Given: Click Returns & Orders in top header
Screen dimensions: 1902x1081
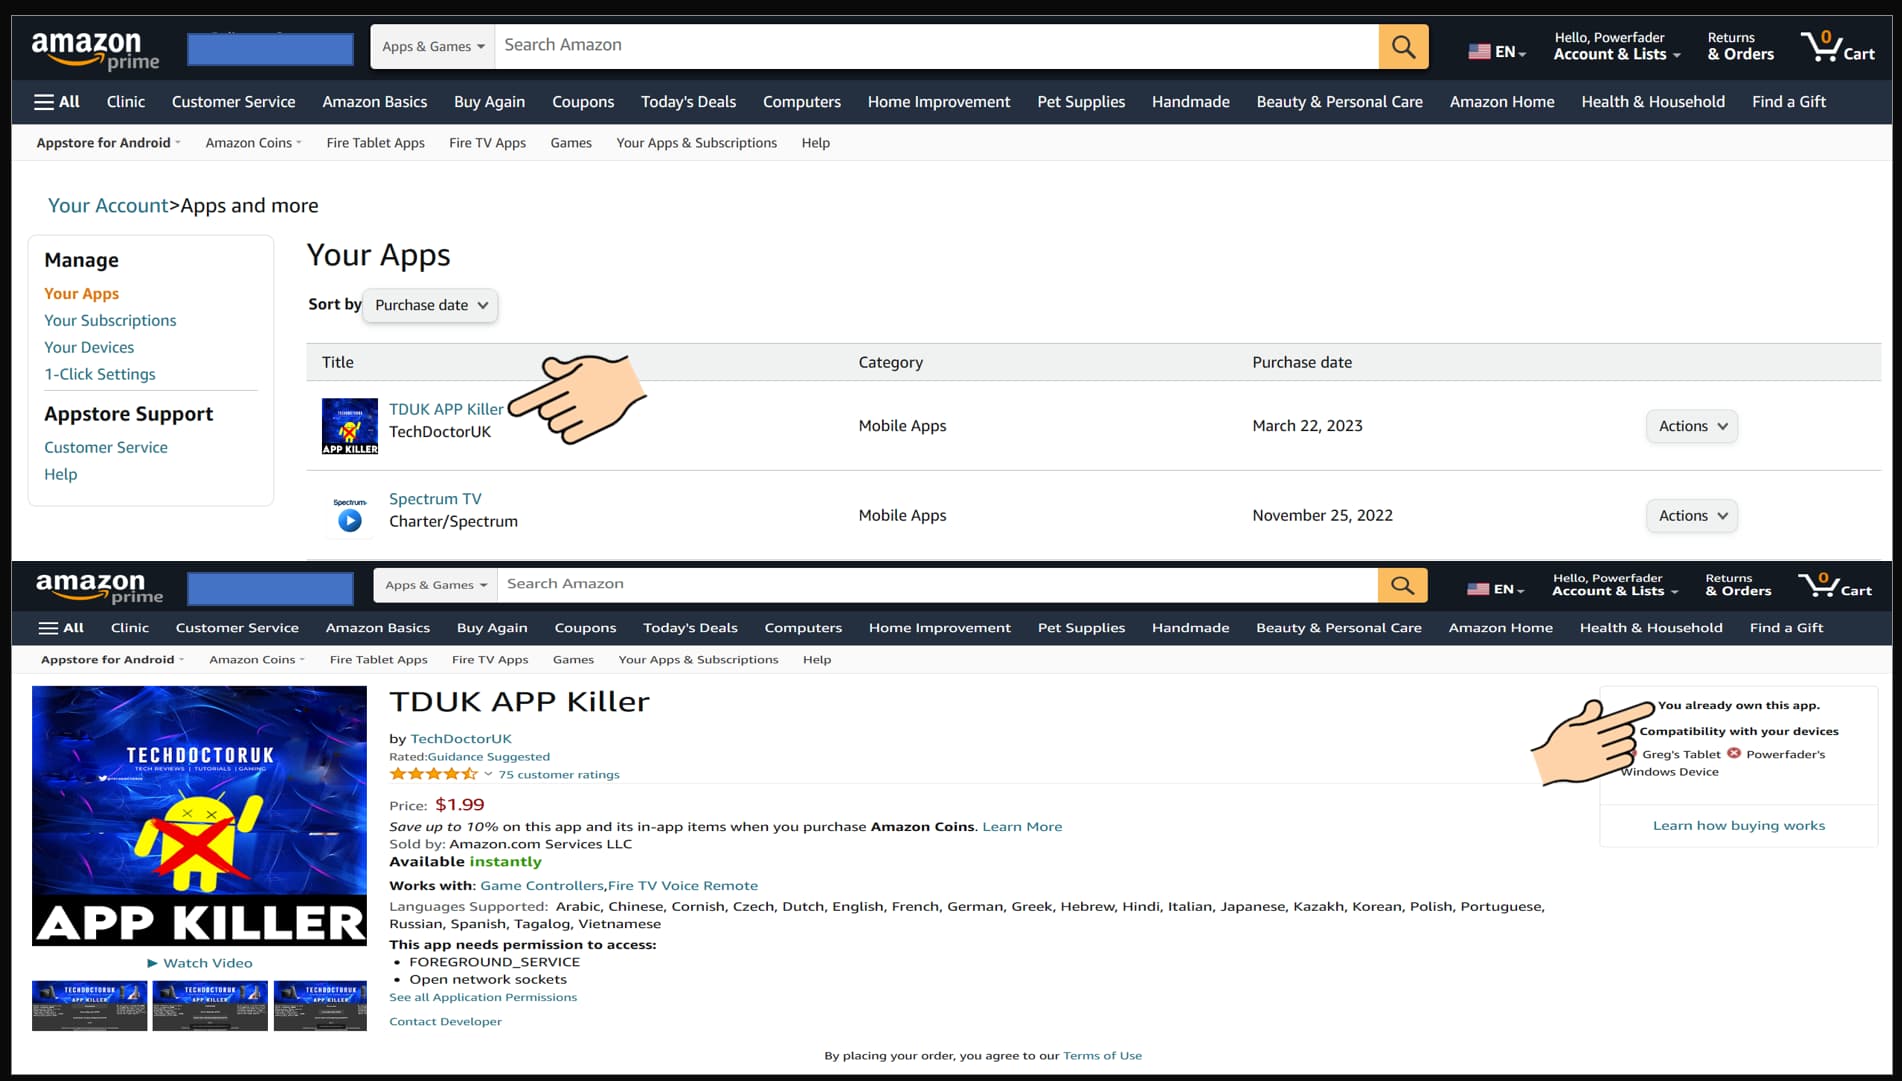Looking at the screenshot, I should pyautogui.click(x=1740, y=46).
